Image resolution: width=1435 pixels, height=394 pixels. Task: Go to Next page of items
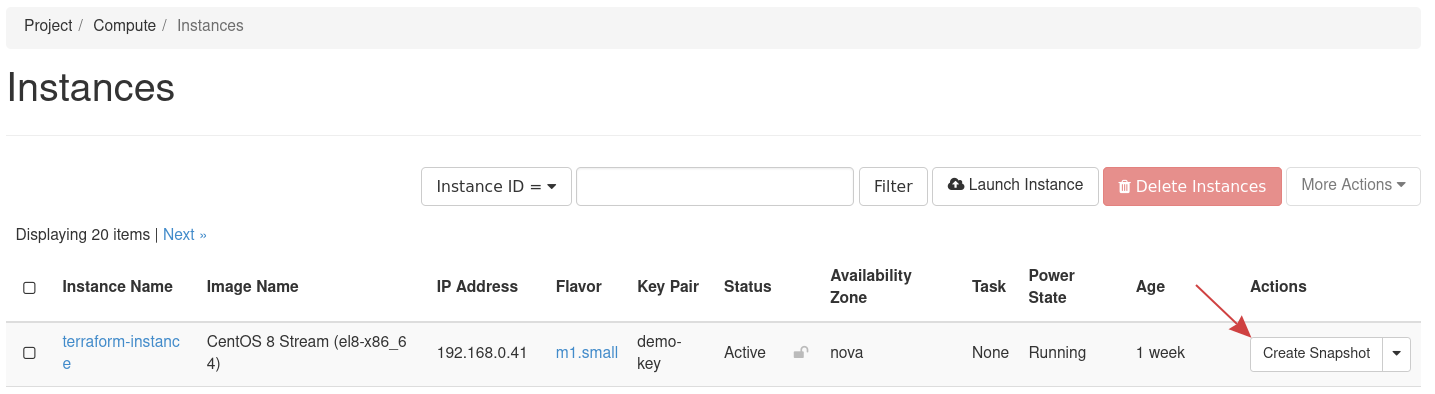(185, 235)
